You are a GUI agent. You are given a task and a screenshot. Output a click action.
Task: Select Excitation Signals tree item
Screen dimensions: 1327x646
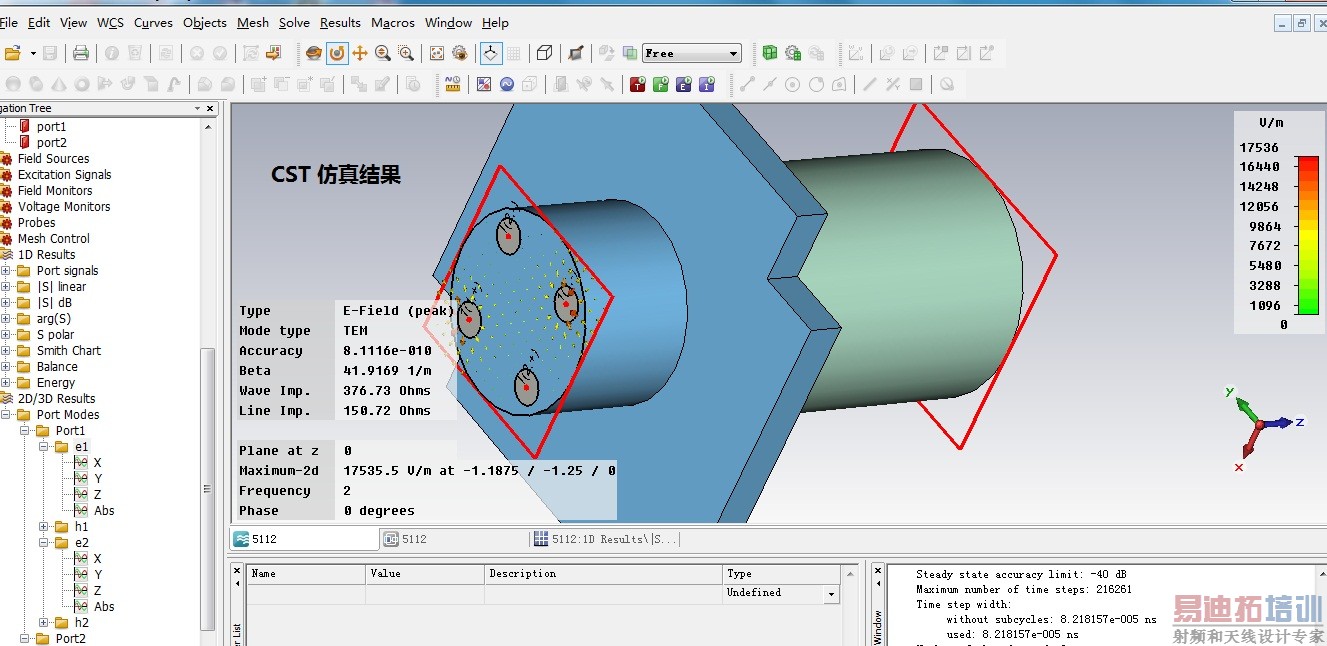[x=64, y=175]
